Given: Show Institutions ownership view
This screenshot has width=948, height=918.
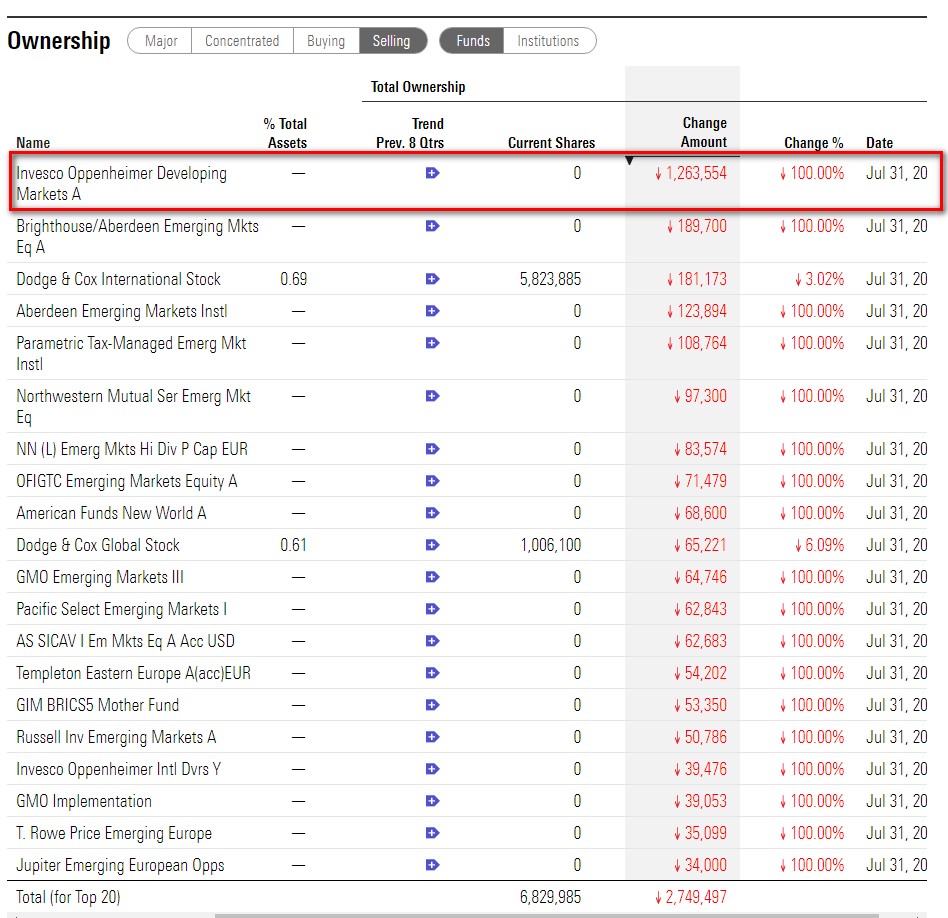Looking at the screenshot, I should point(548,41).
